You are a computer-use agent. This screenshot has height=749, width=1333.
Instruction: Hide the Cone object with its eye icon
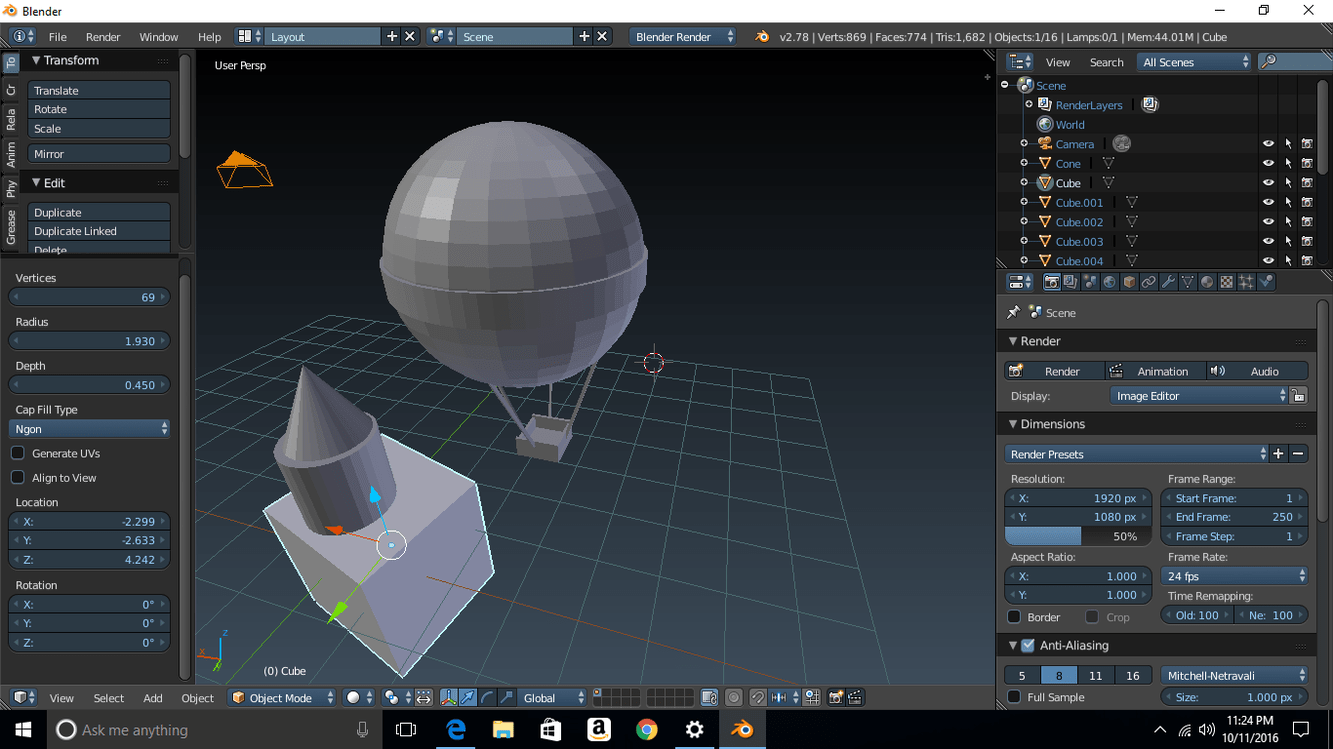(1268, 164)
